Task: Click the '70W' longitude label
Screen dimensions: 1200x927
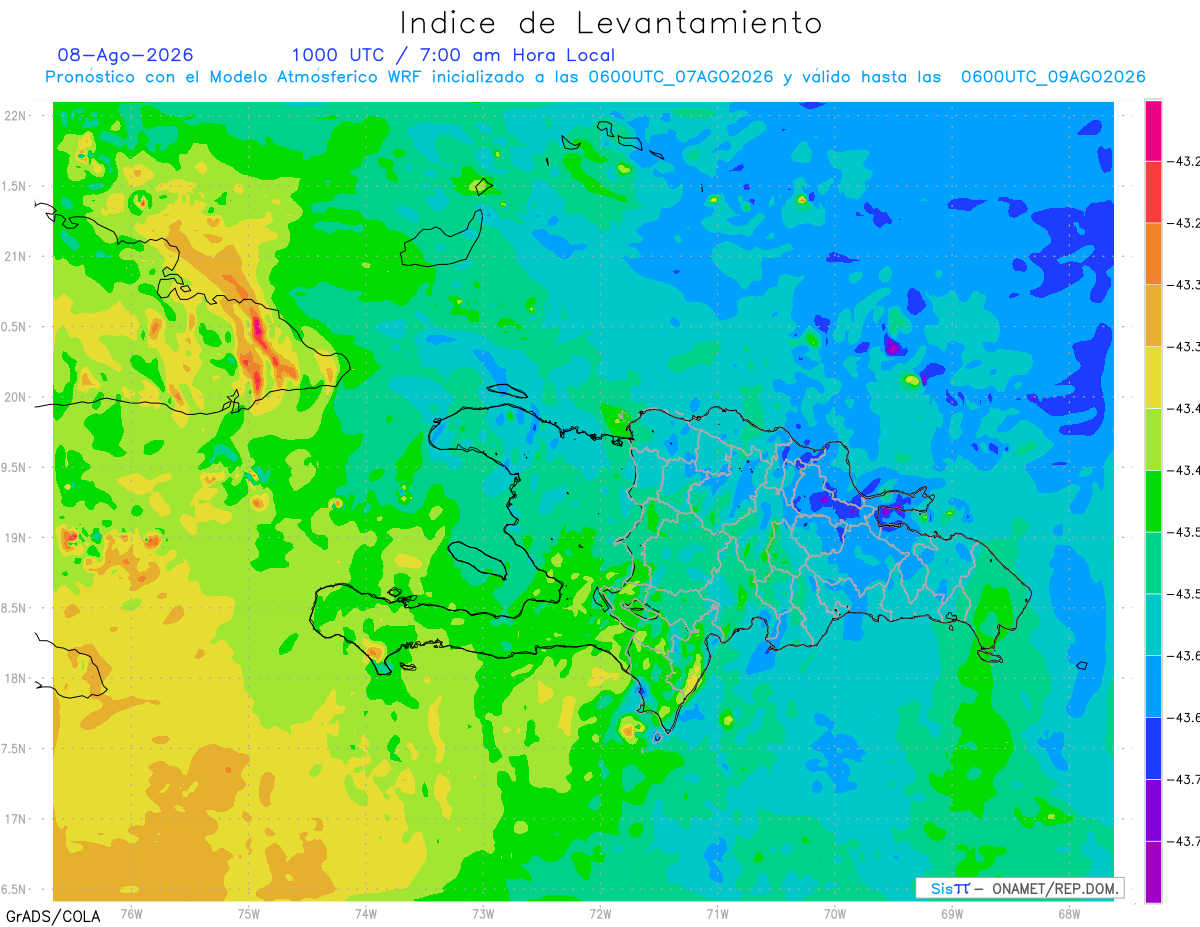Action: (834, 913)
